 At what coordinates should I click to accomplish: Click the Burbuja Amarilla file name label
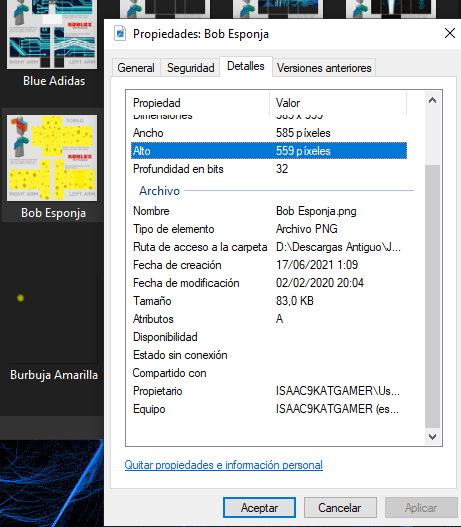pos(54,375)
